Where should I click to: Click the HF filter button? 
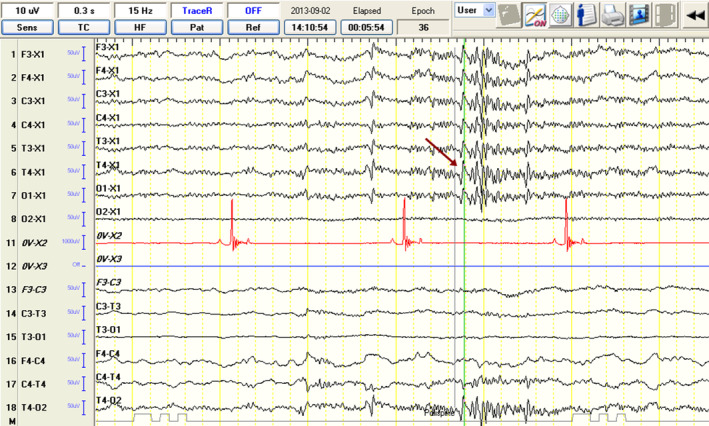tap(140, 27)
